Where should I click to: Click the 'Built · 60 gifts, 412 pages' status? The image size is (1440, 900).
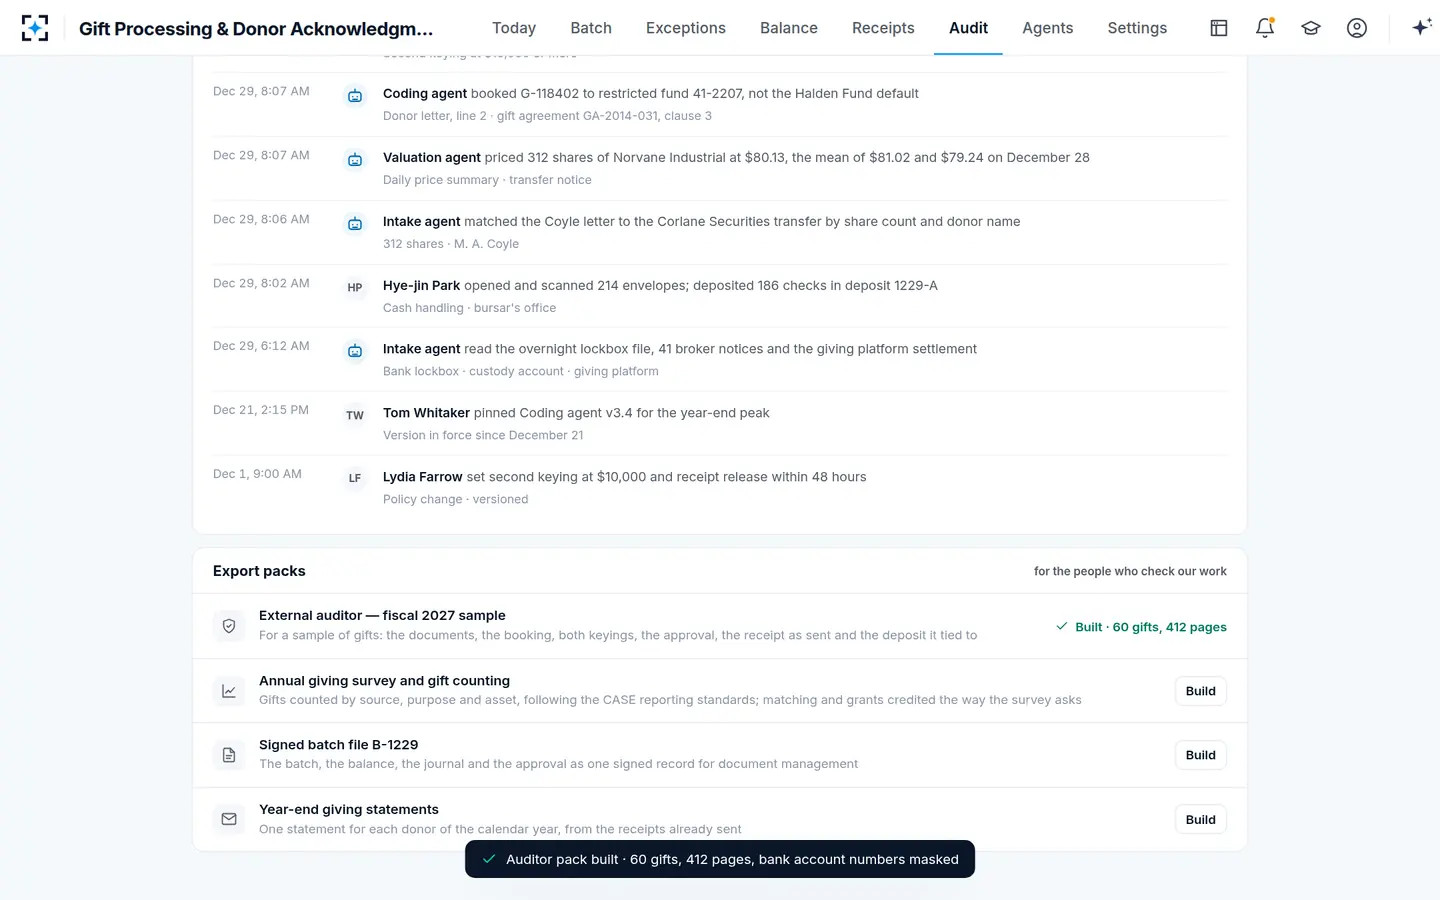1141,627
